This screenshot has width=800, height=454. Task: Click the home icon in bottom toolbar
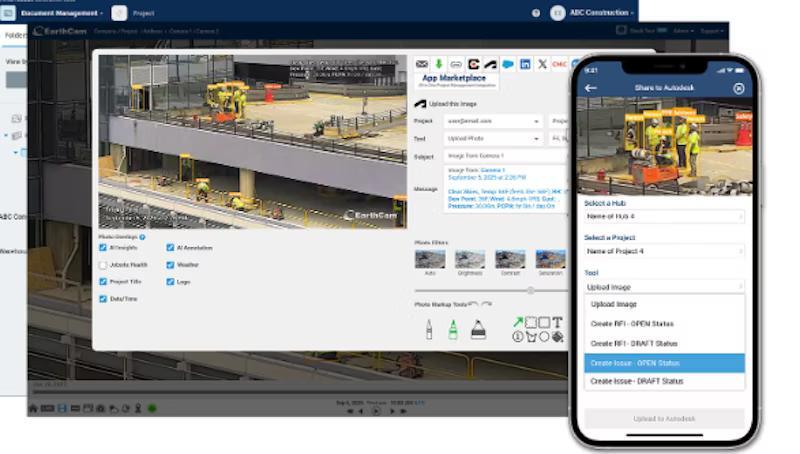click(x=33, y=408)
